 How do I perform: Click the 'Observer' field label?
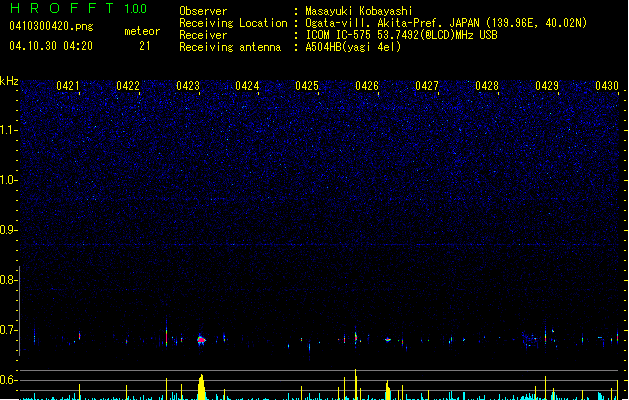click(x=203, y=11)
